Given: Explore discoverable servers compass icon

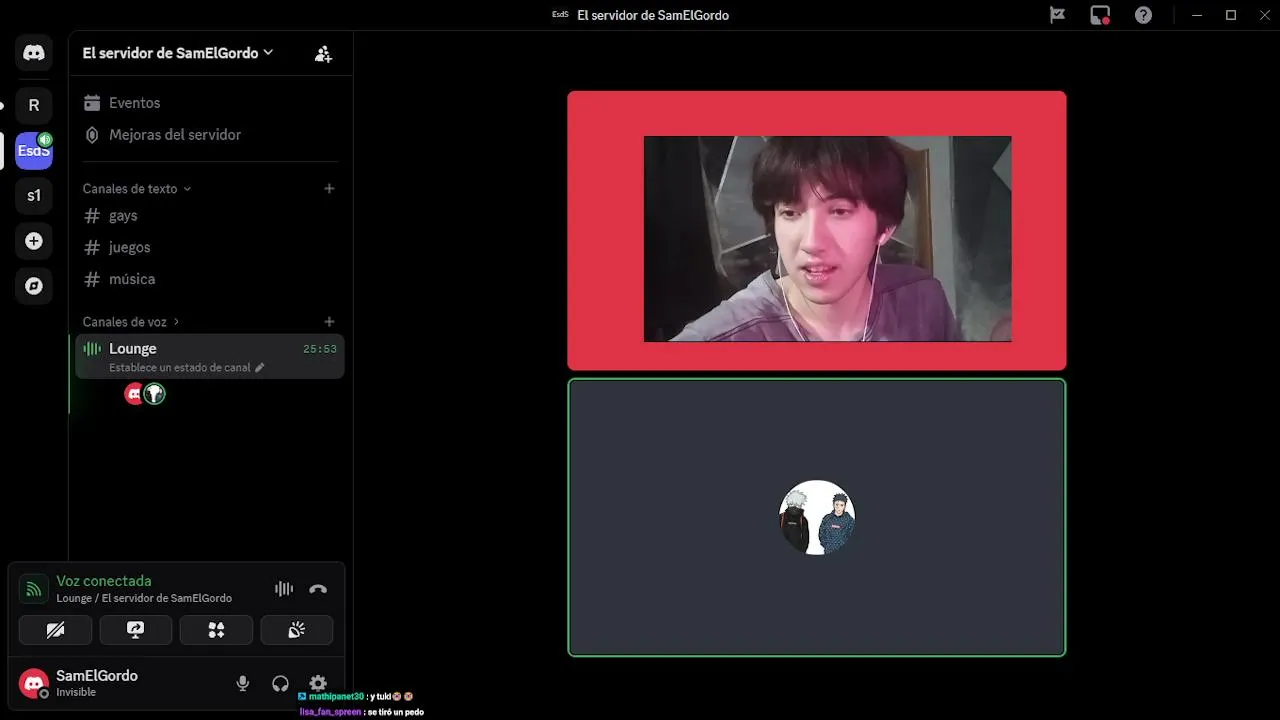Looking at the screenshot, I should pyautogui.click(x=34, y=286).
